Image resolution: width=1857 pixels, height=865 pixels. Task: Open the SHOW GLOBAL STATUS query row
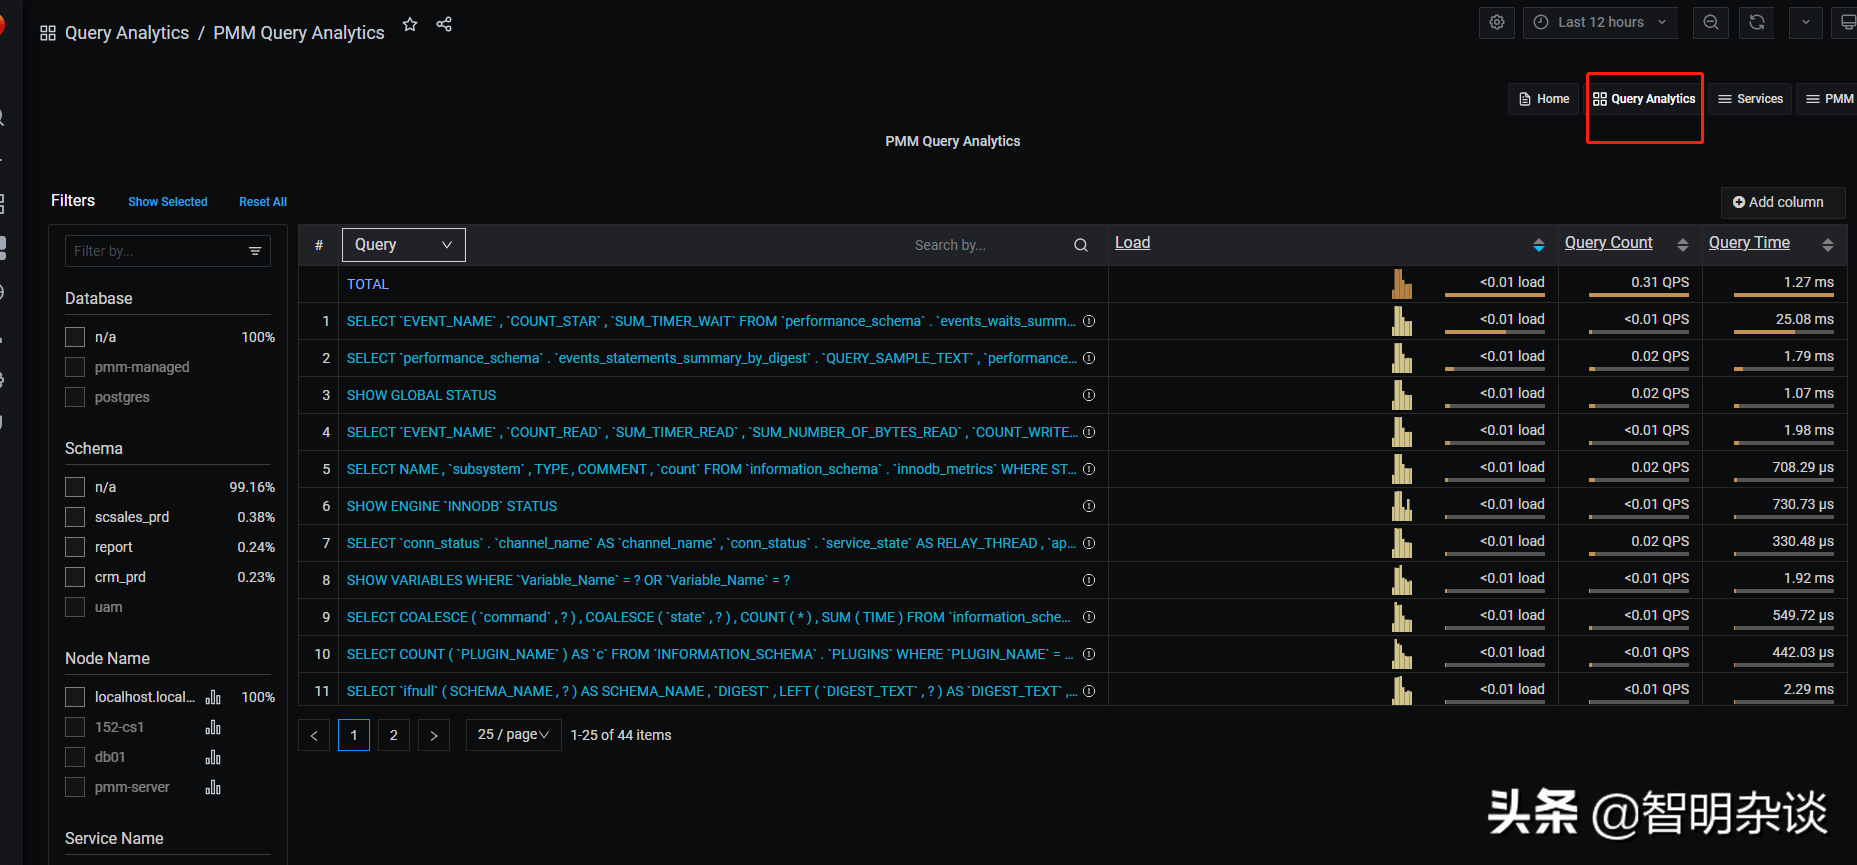tap(421, 395)
